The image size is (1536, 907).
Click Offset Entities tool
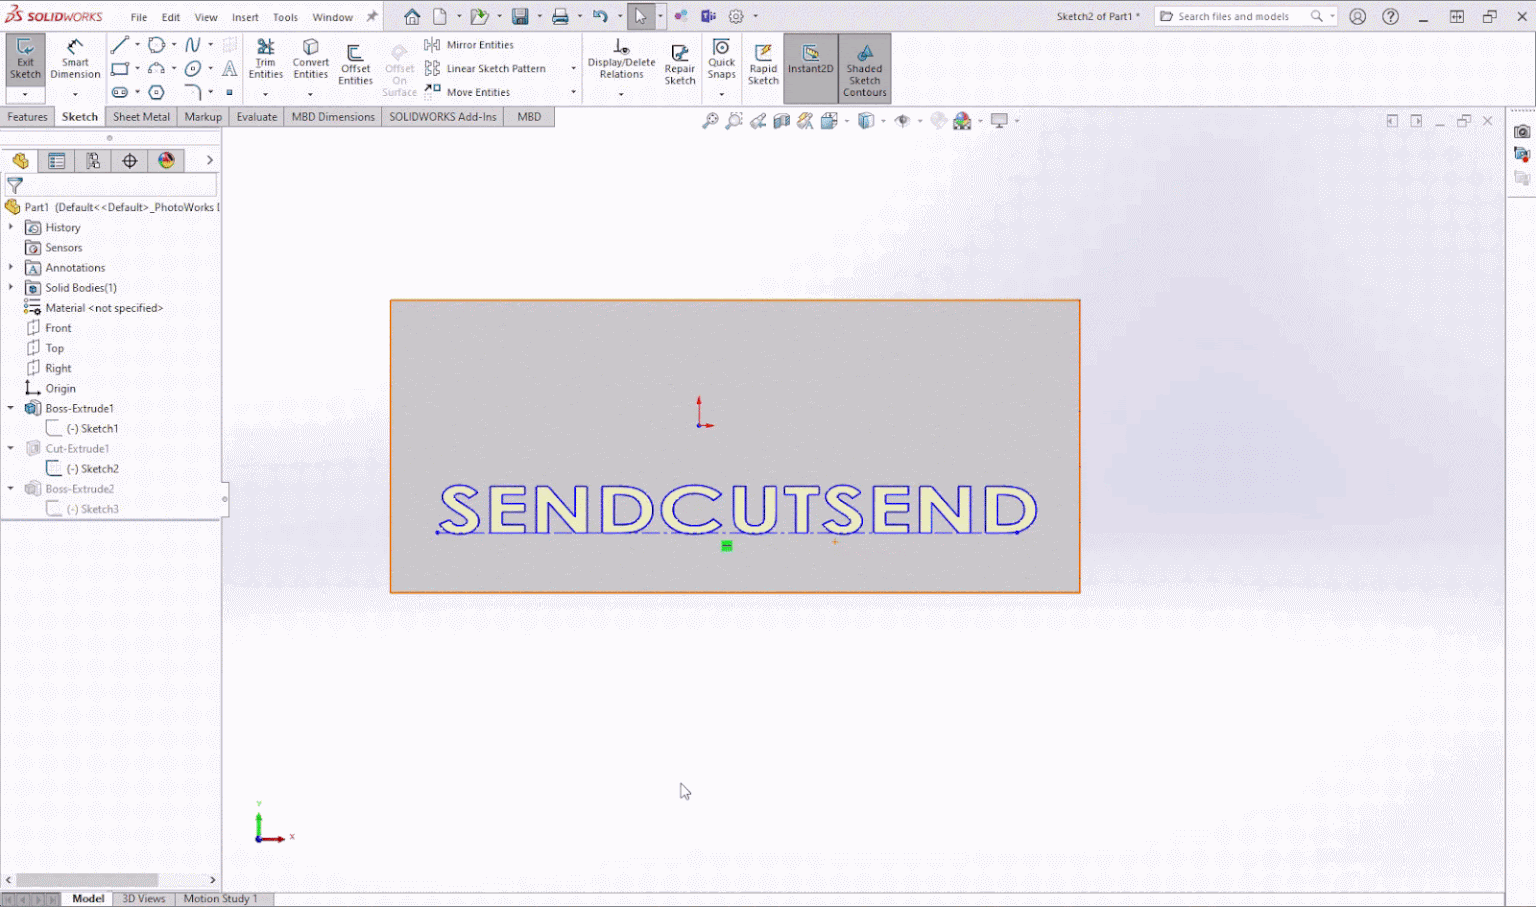[x=355, y=65]
